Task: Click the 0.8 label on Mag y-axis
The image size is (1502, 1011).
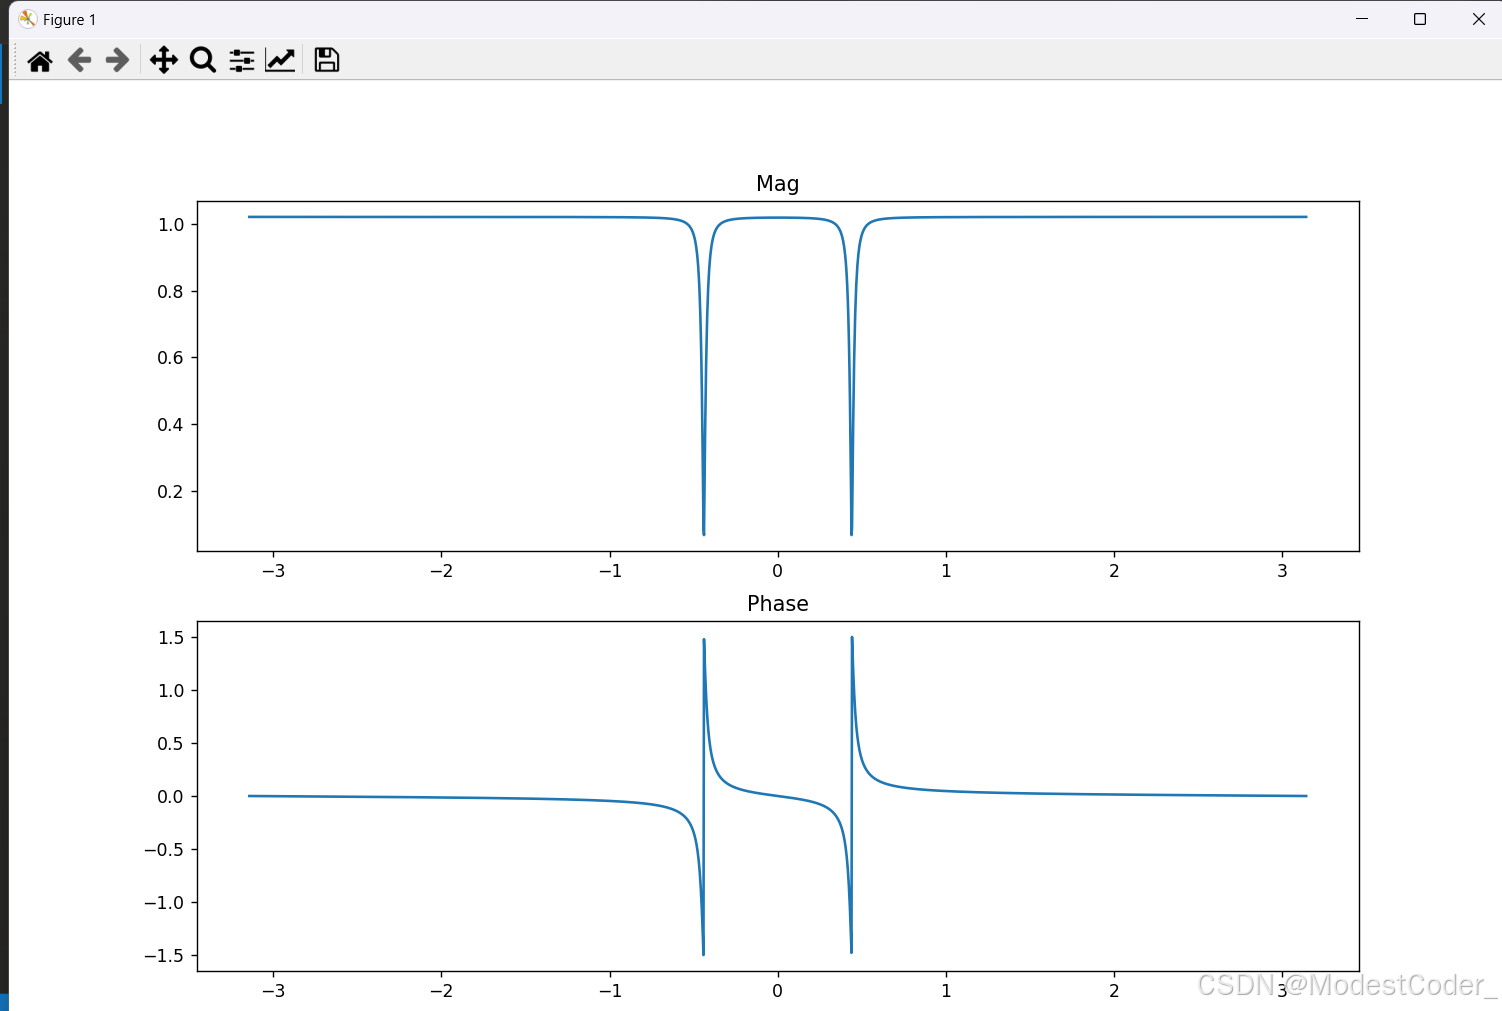Action: [171, 291]
